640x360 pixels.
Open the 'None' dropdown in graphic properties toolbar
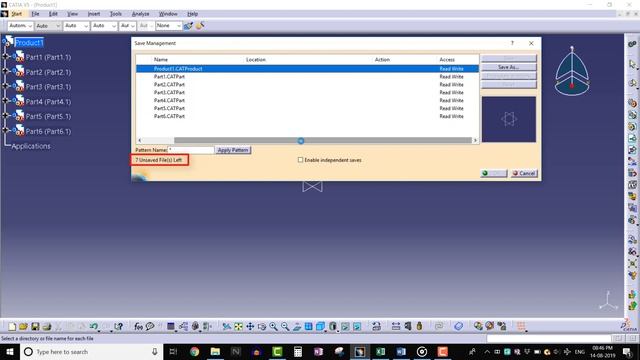tap(169, 26)
